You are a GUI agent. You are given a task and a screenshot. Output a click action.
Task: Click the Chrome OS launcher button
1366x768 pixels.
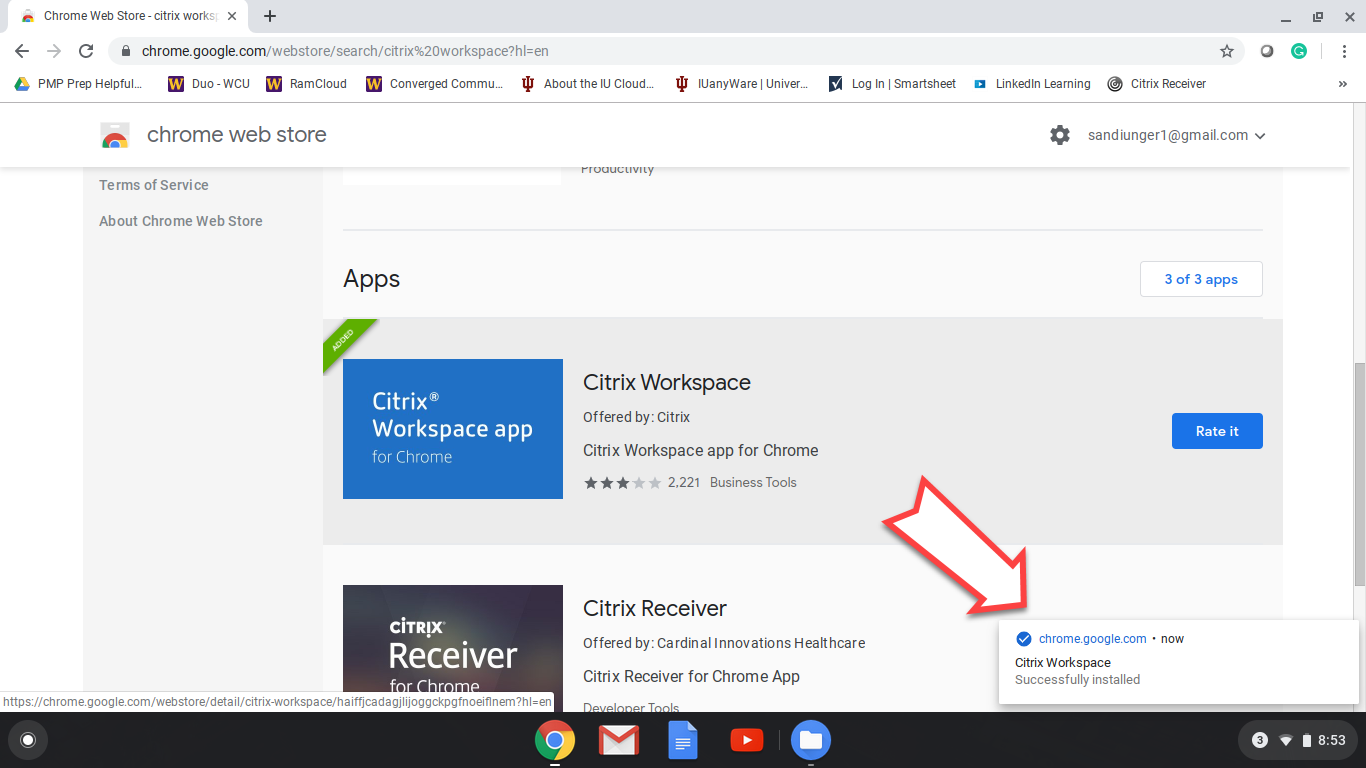click(x=28, y=740)
